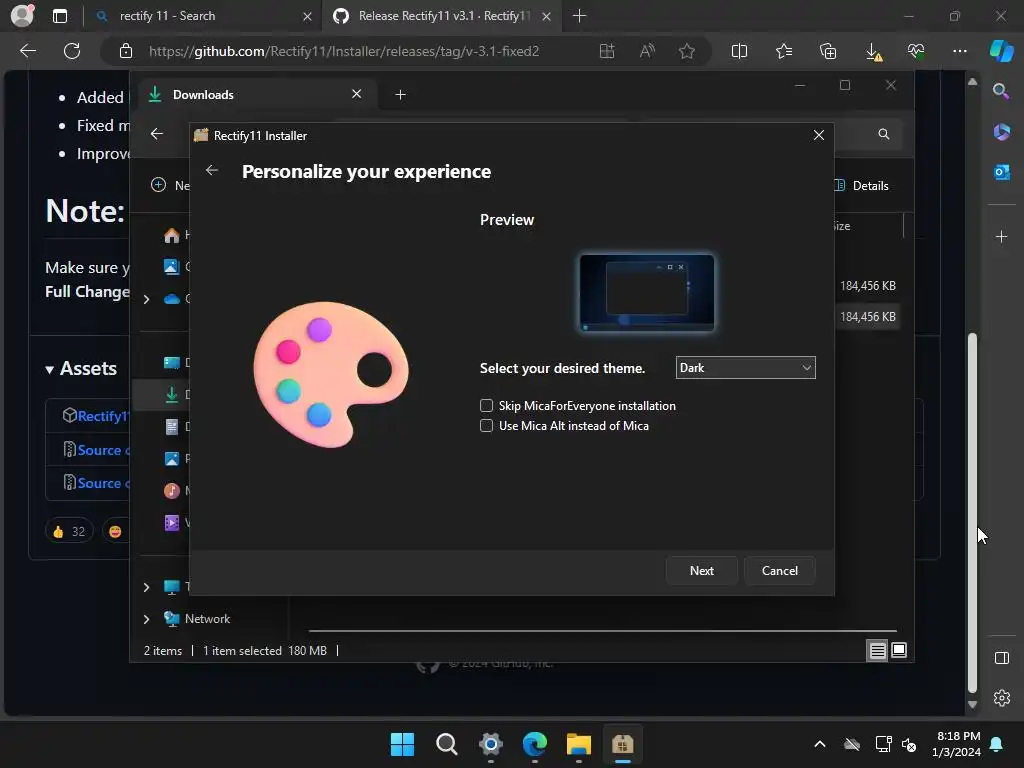
Task: Refresh the GitHub page
Action: point(72,51)
